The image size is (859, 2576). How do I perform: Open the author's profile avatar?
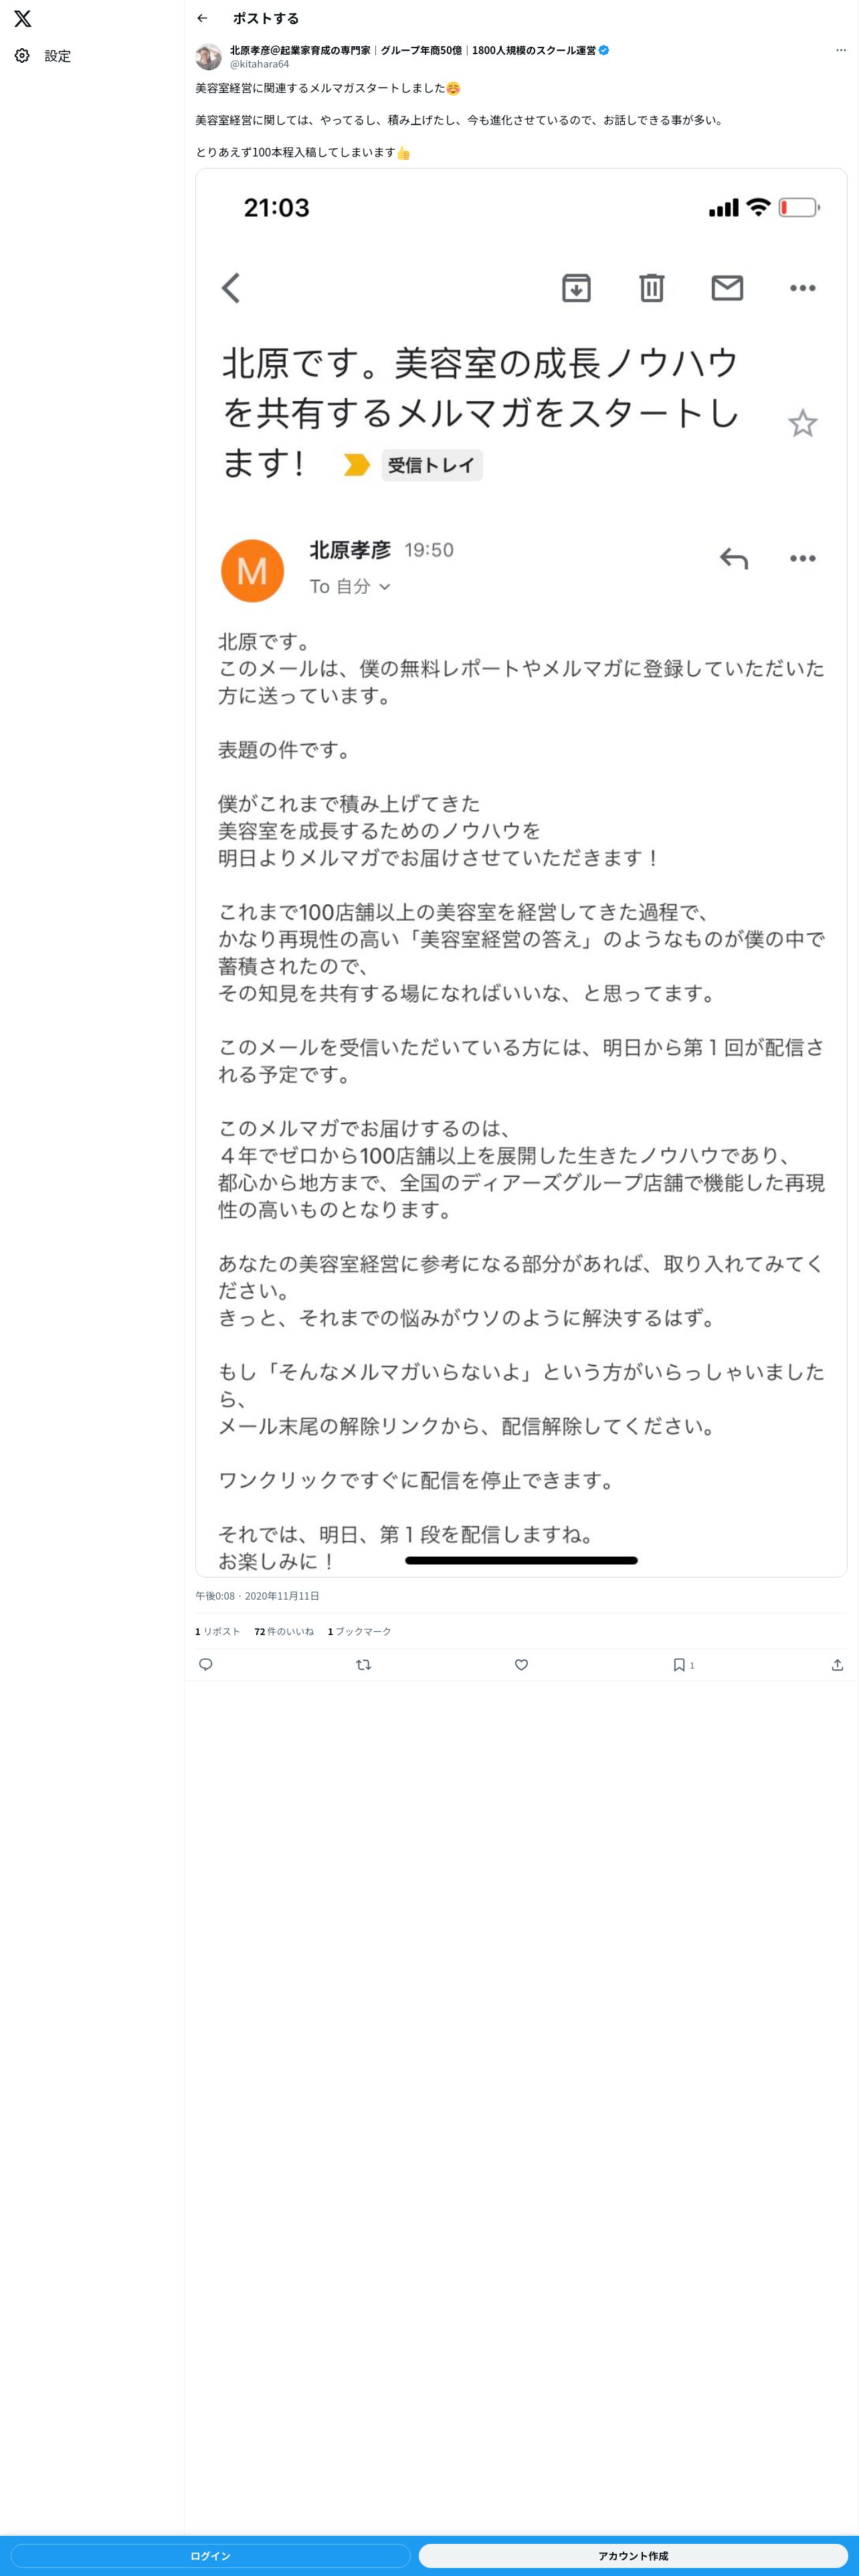(208, 57)
